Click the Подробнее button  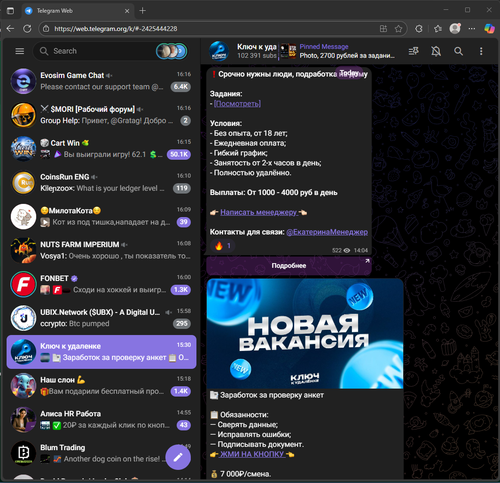click(289, 266)
